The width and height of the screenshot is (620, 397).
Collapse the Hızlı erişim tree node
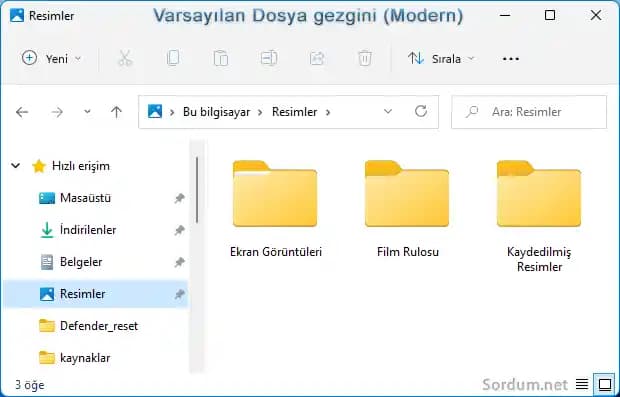point(15,166)
